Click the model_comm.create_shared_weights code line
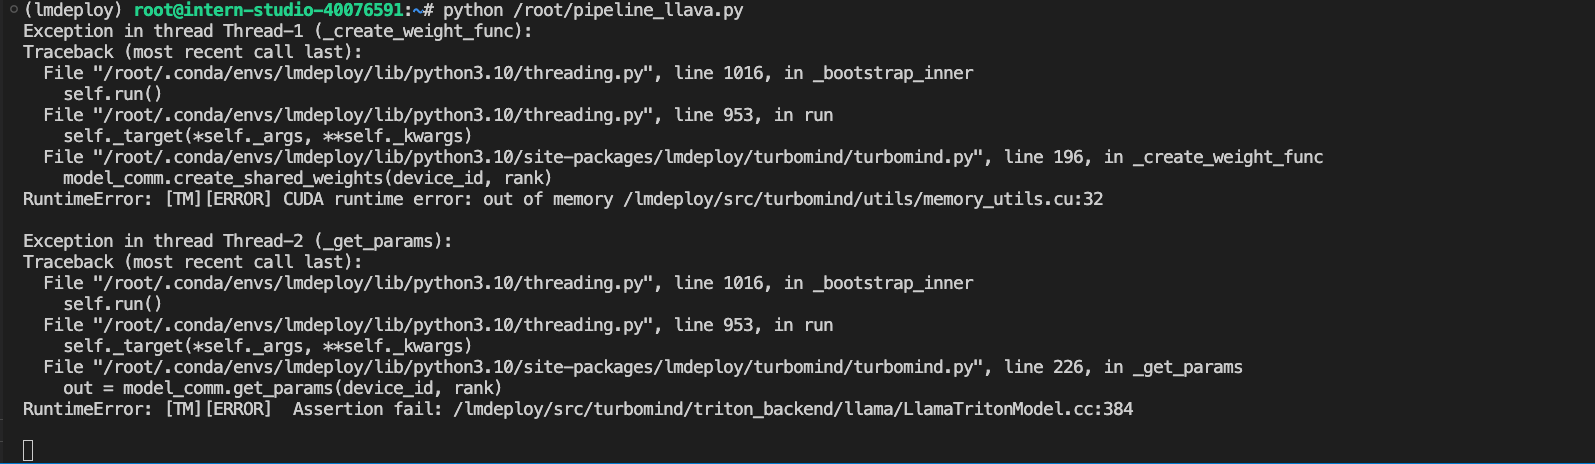 tap(307, 178)
